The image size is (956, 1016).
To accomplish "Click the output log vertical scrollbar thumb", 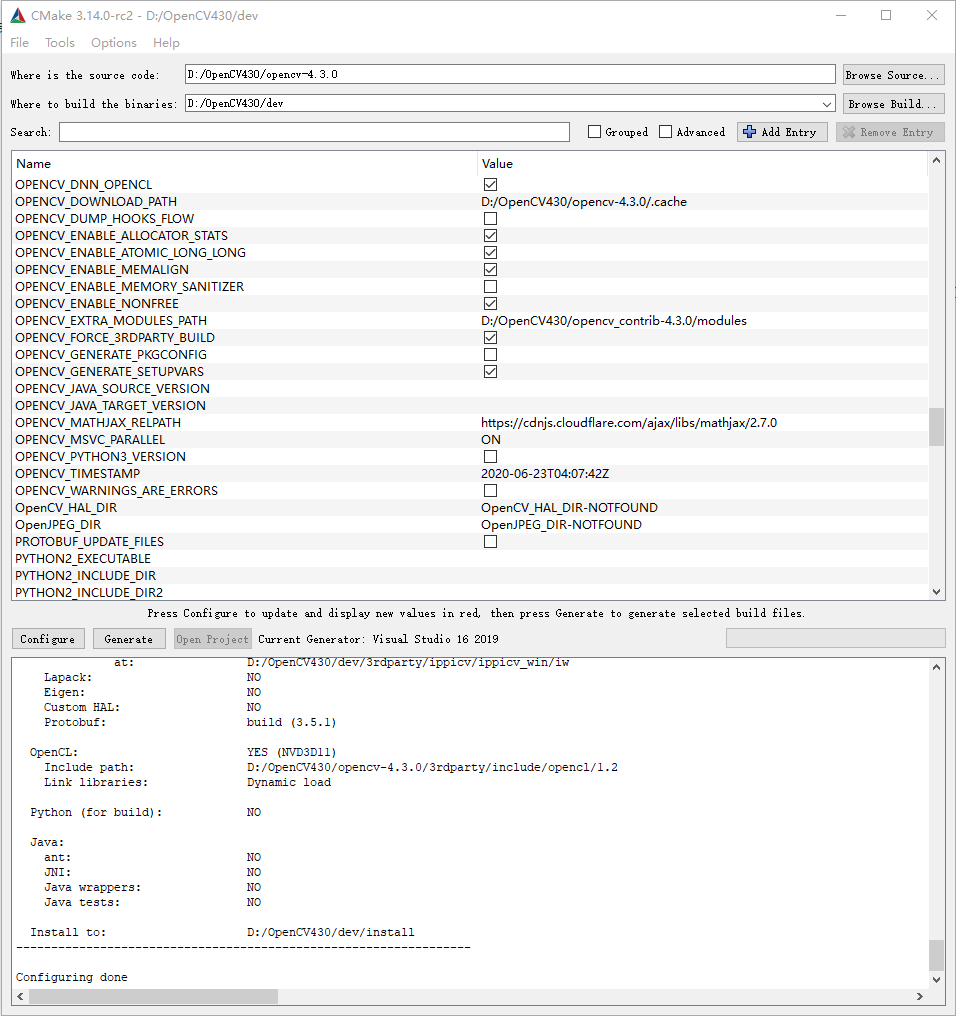I will 936,955.
